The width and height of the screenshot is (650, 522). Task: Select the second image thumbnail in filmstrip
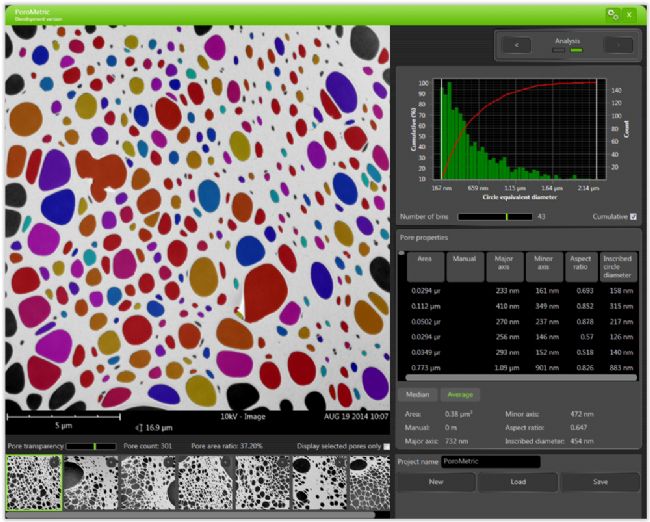[91, 483]
